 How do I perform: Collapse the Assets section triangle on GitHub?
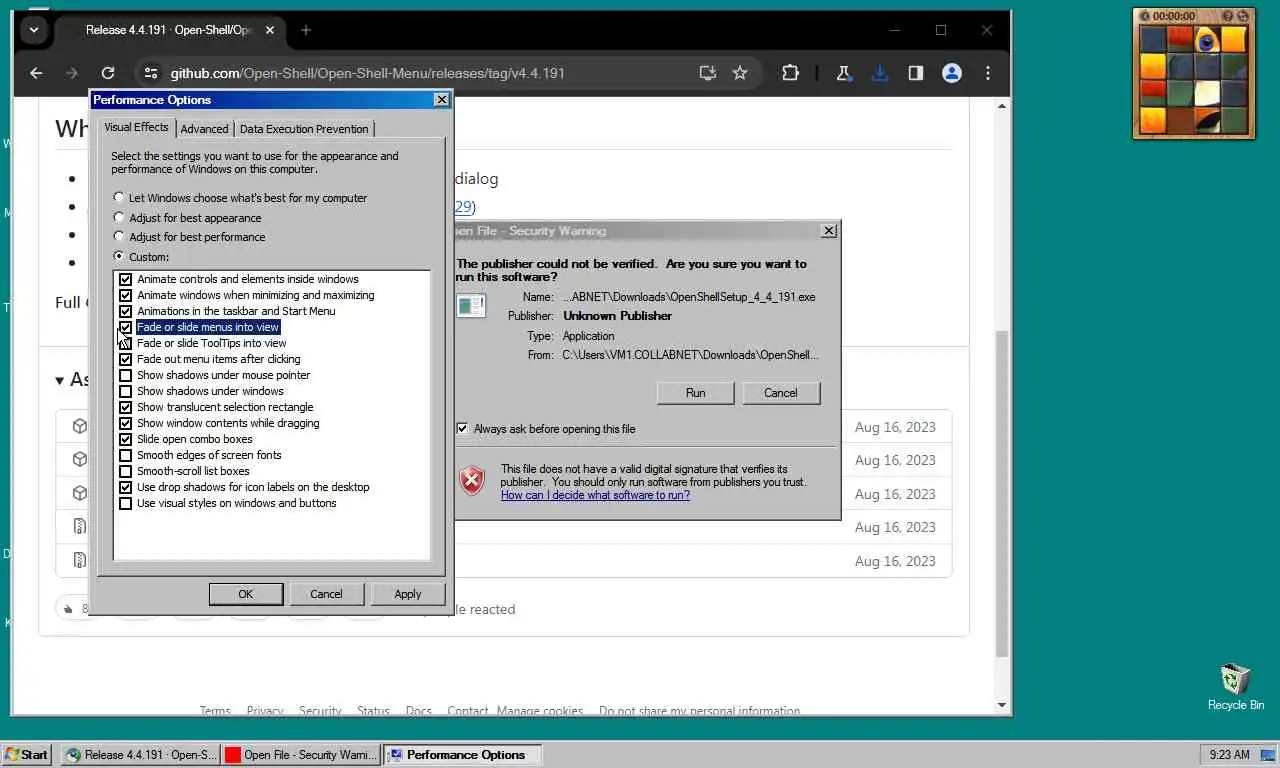[x=60, y=381]
